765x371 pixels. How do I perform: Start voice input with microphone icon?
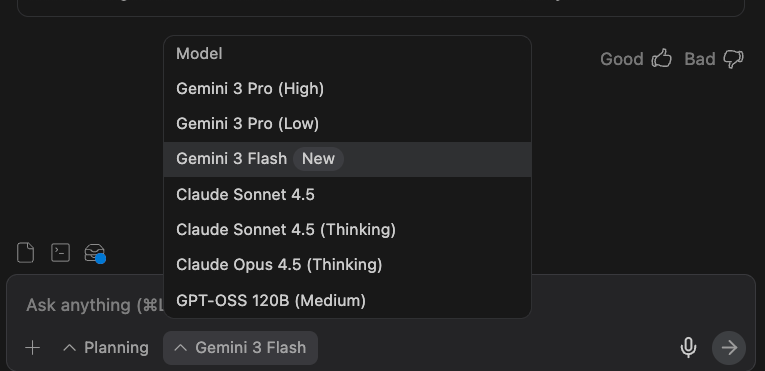point(688,348)
